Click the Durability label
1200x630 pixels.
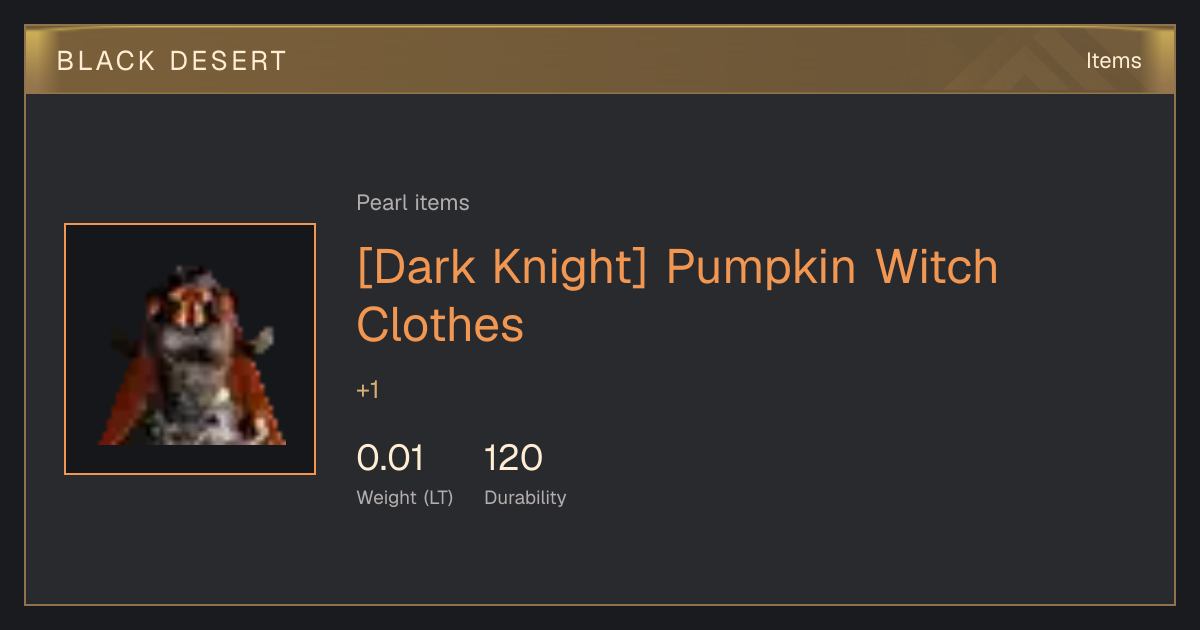(x=525, y=498)
